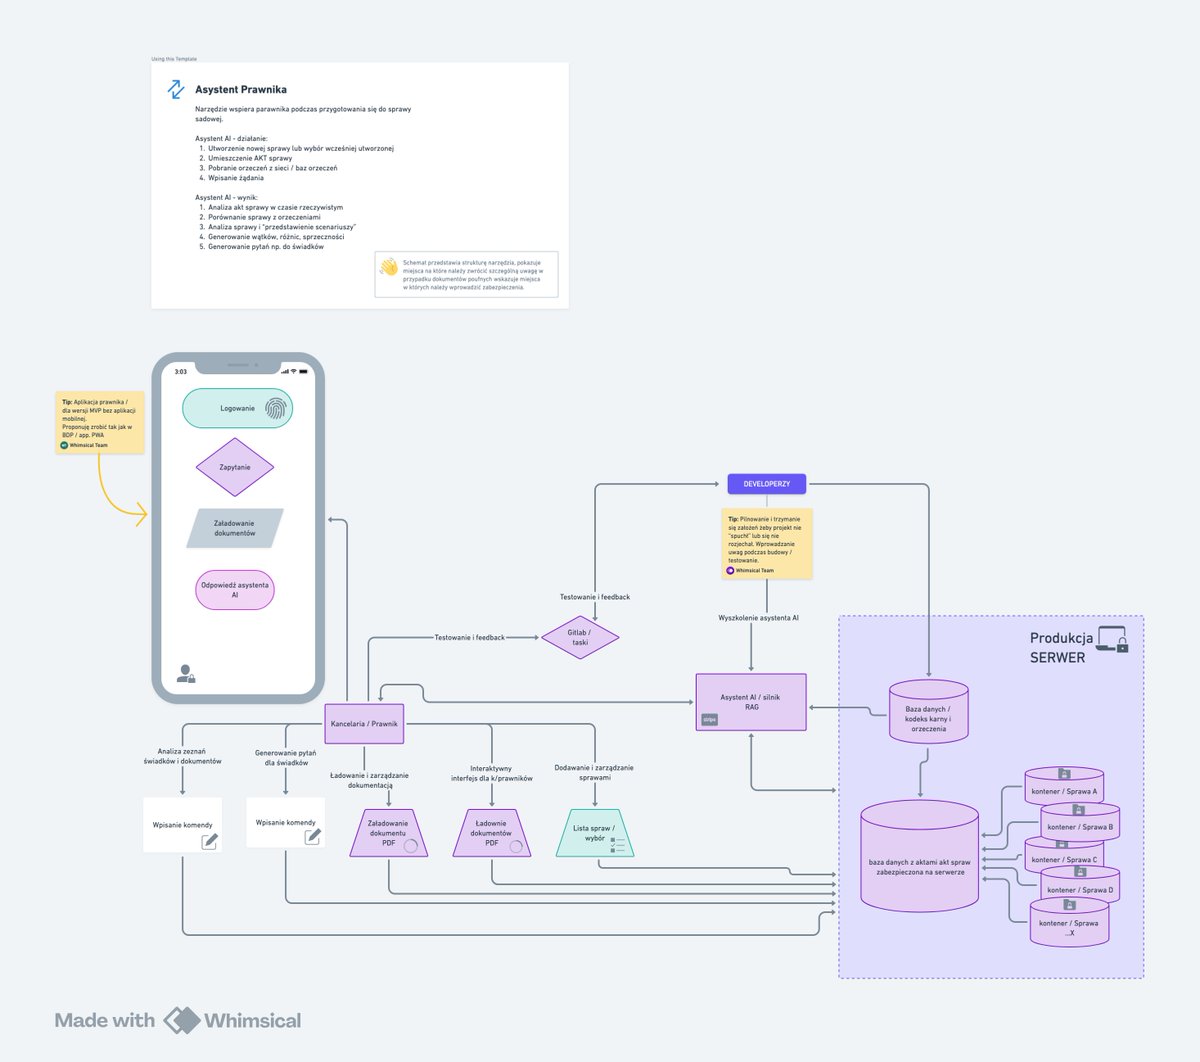Click the Testowanie i feedback label left of Gitlab
The image size is (1200, 1062).
point(470,637)
